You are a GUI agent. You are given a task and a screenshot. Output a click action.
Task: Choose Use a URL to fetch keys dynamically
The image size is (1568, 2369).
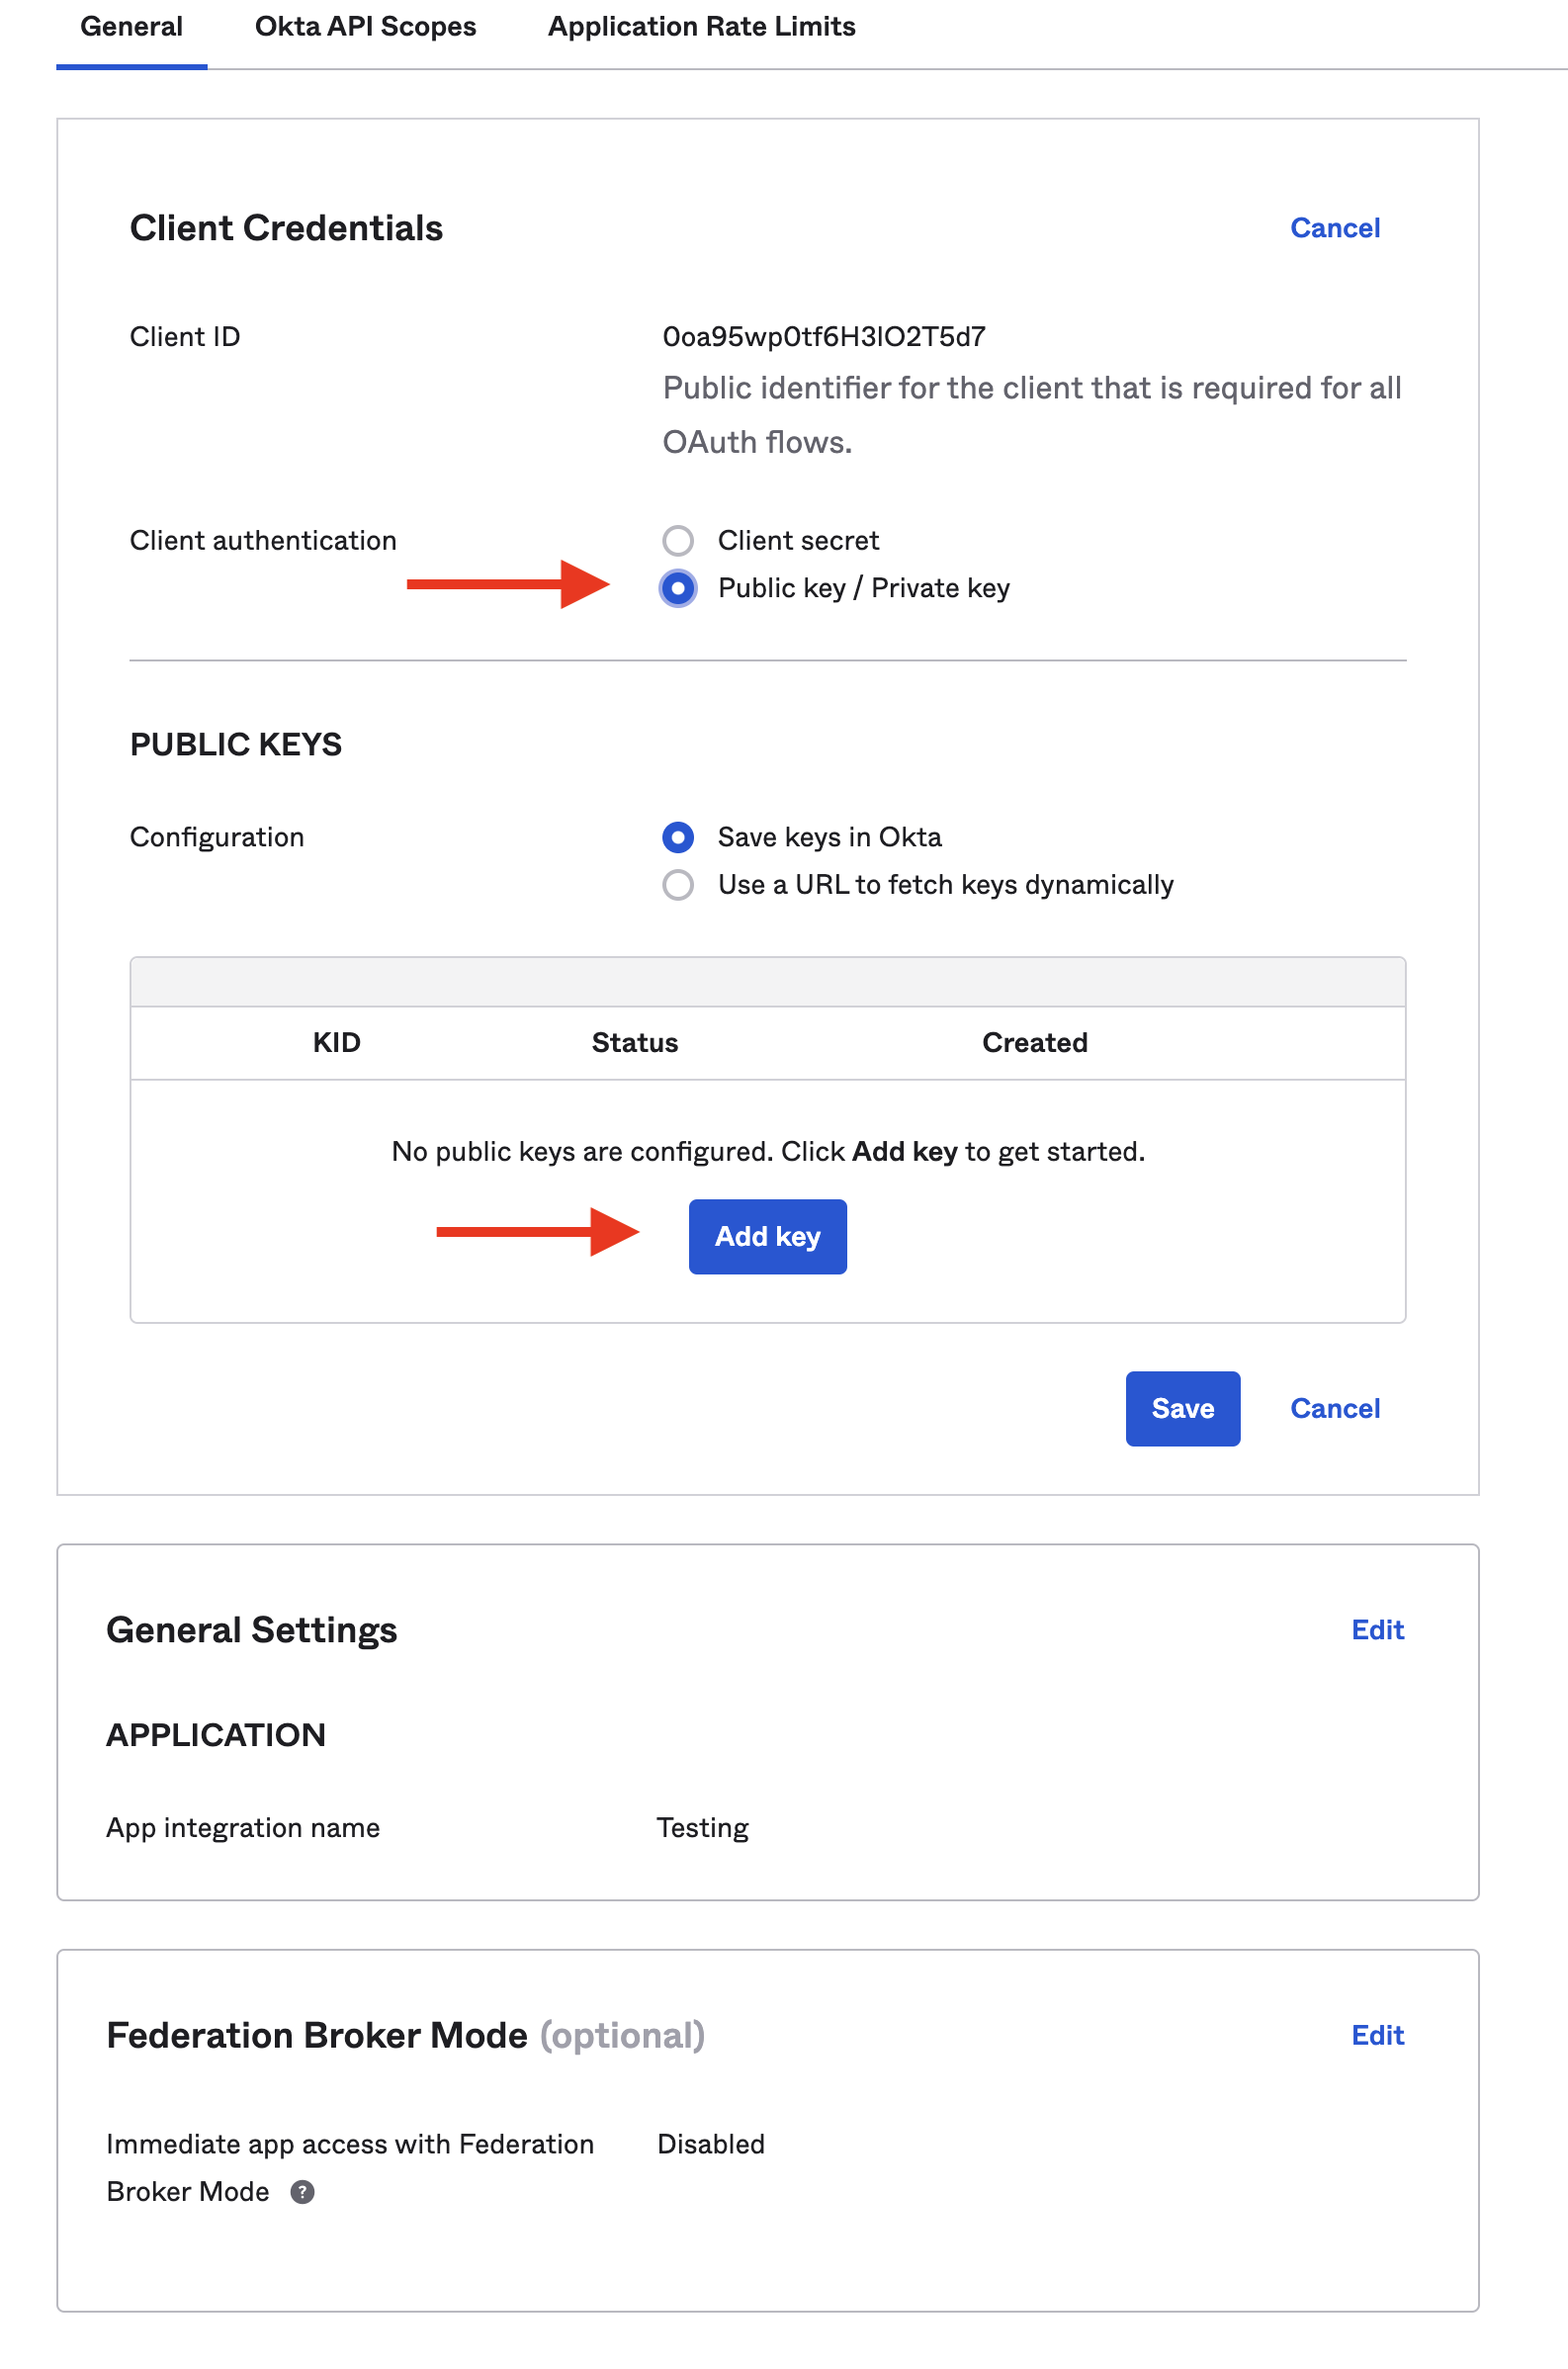click(x=678, y=885)
